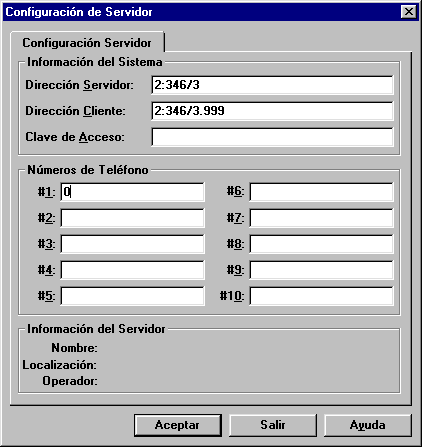
Task: Click phone number field #10
Action: point(321,296)
